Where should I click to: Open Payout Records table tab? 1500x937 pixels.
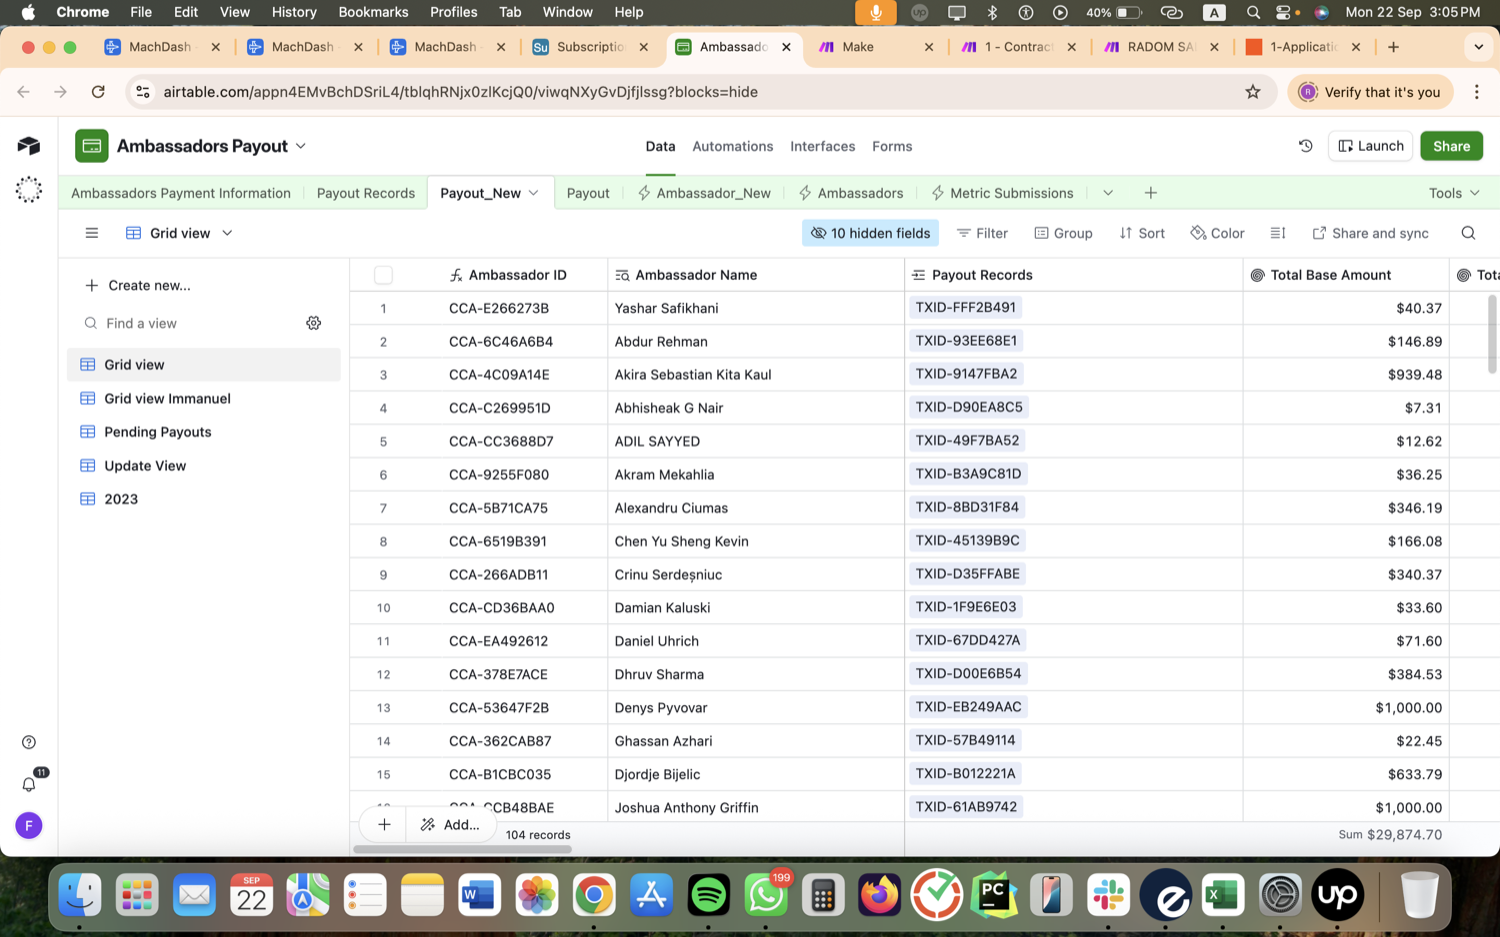coord(366,193)
